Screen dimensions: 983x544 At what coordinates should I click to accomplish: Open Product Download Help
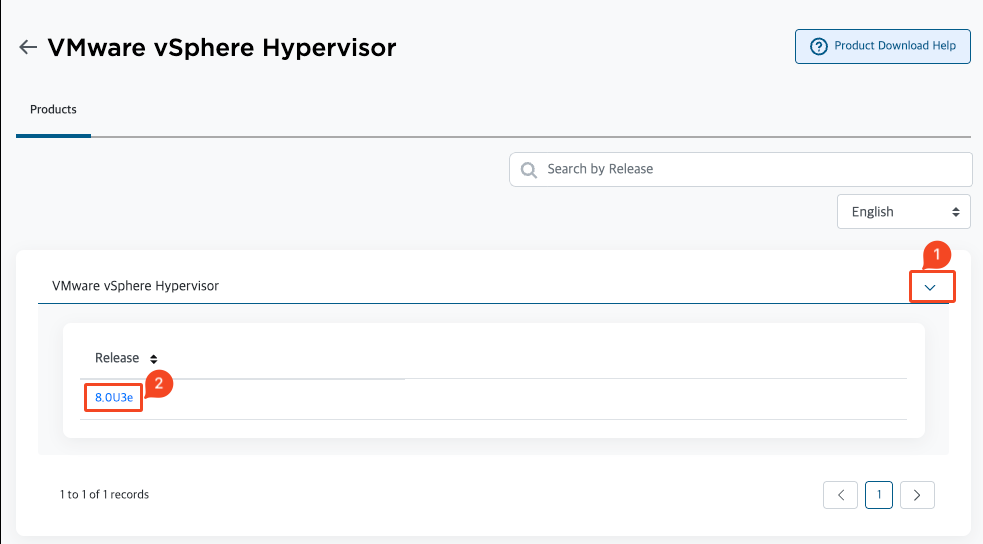click(883, 46)
